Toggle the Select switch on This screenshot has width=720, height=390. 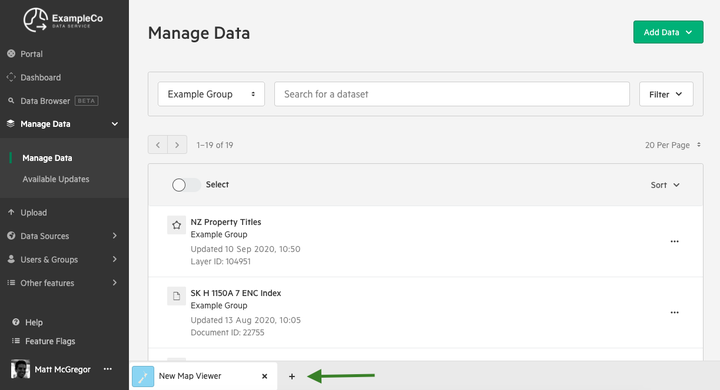click(x=186, y=185)
